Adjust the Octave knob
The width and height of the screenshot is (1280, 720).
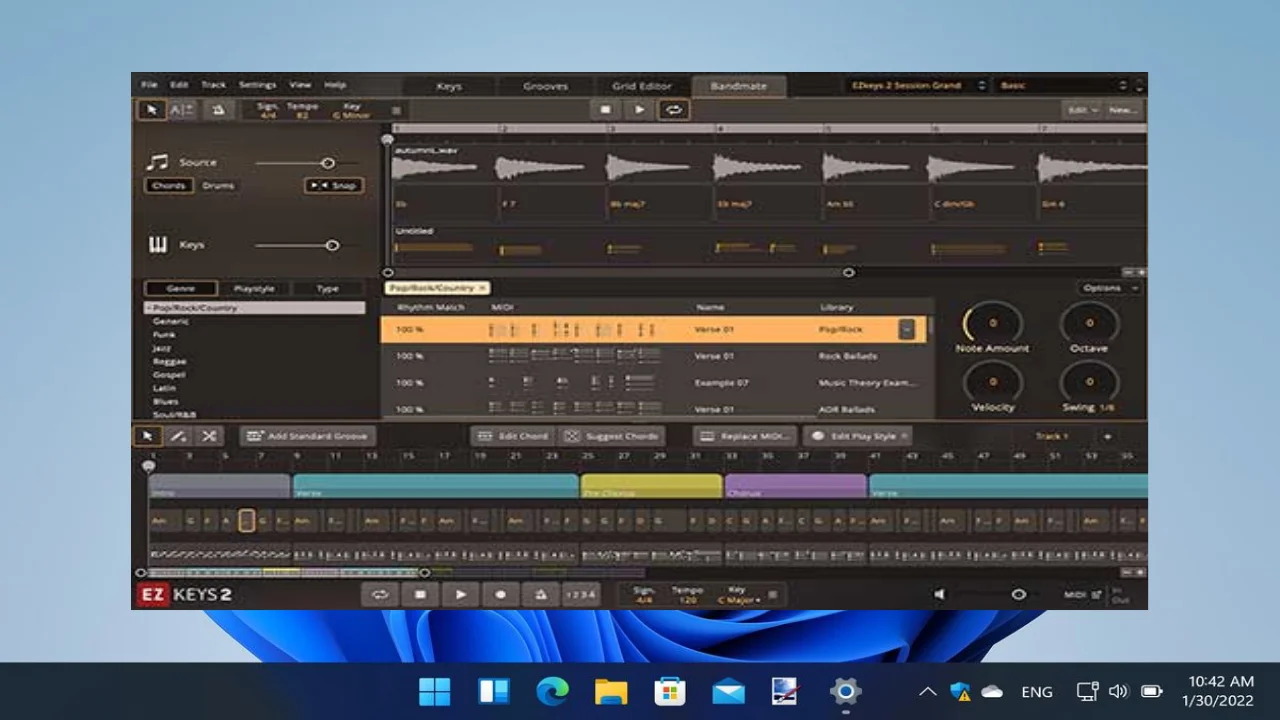[1089, 323]
